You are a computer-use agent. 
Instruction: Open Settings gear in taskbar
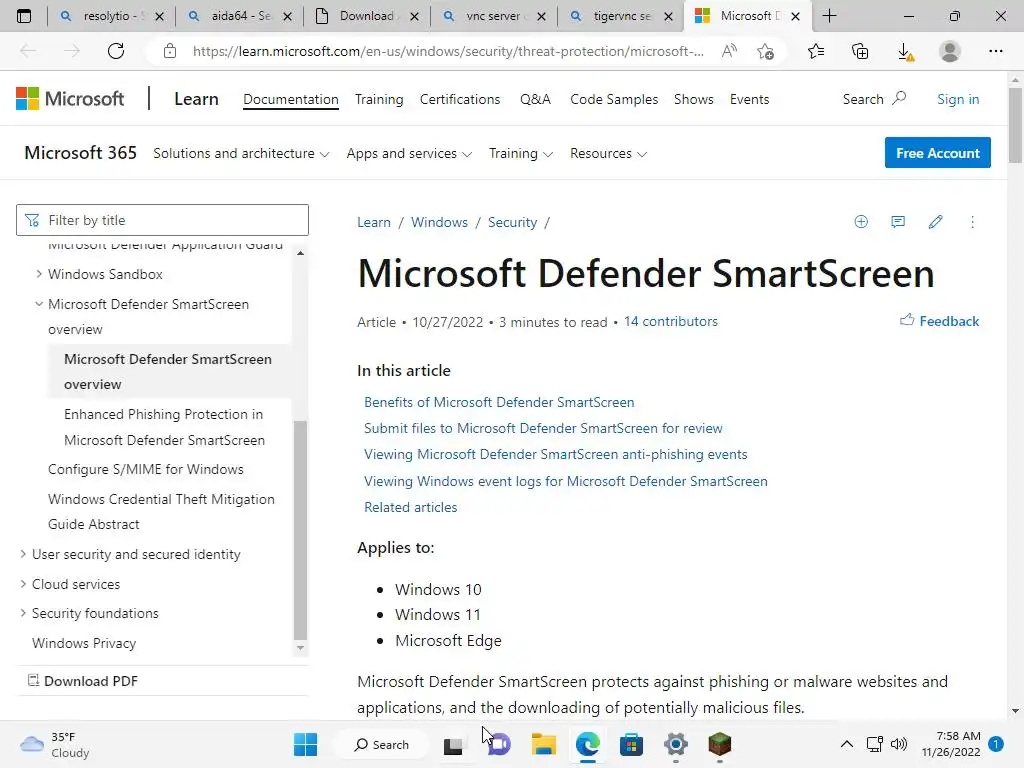(x=676, y=744)
